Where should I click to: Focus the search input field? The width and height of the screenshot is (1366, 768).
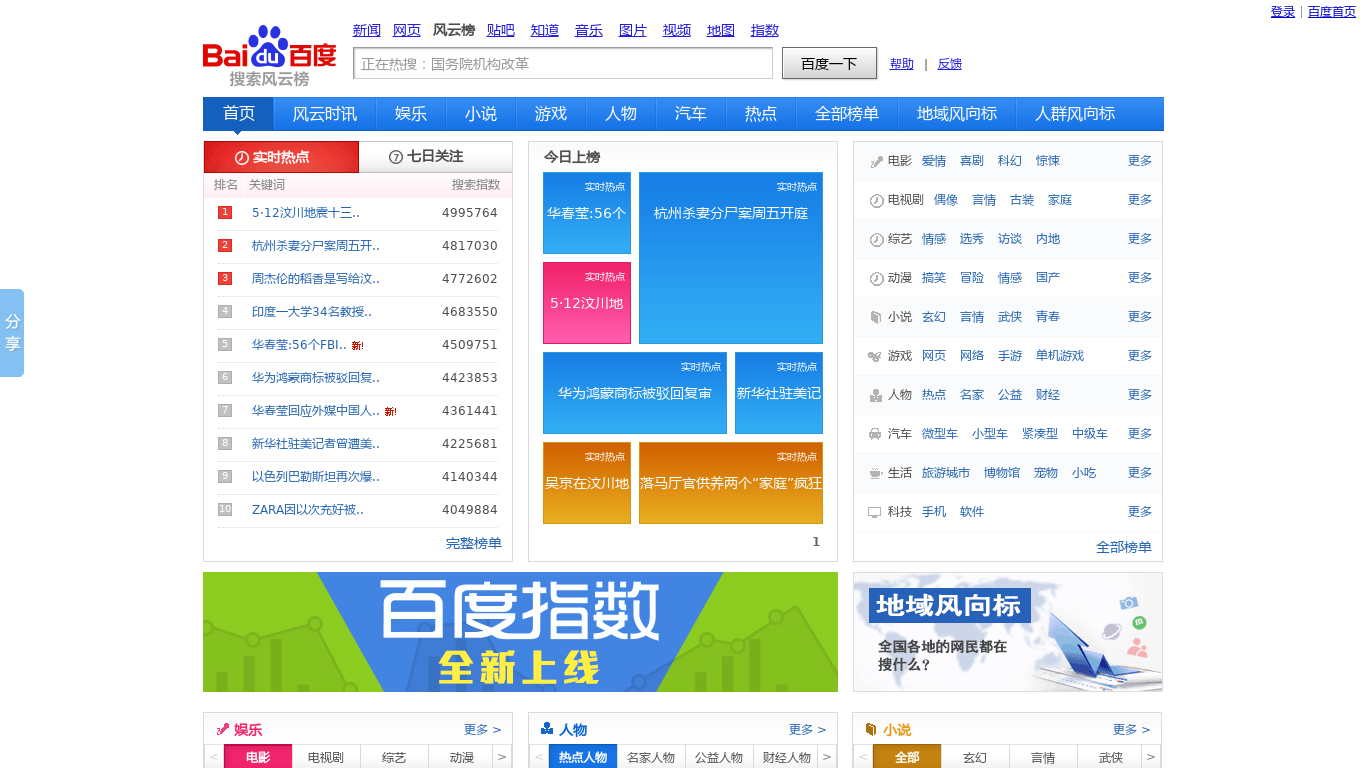(x=563, y=63)
